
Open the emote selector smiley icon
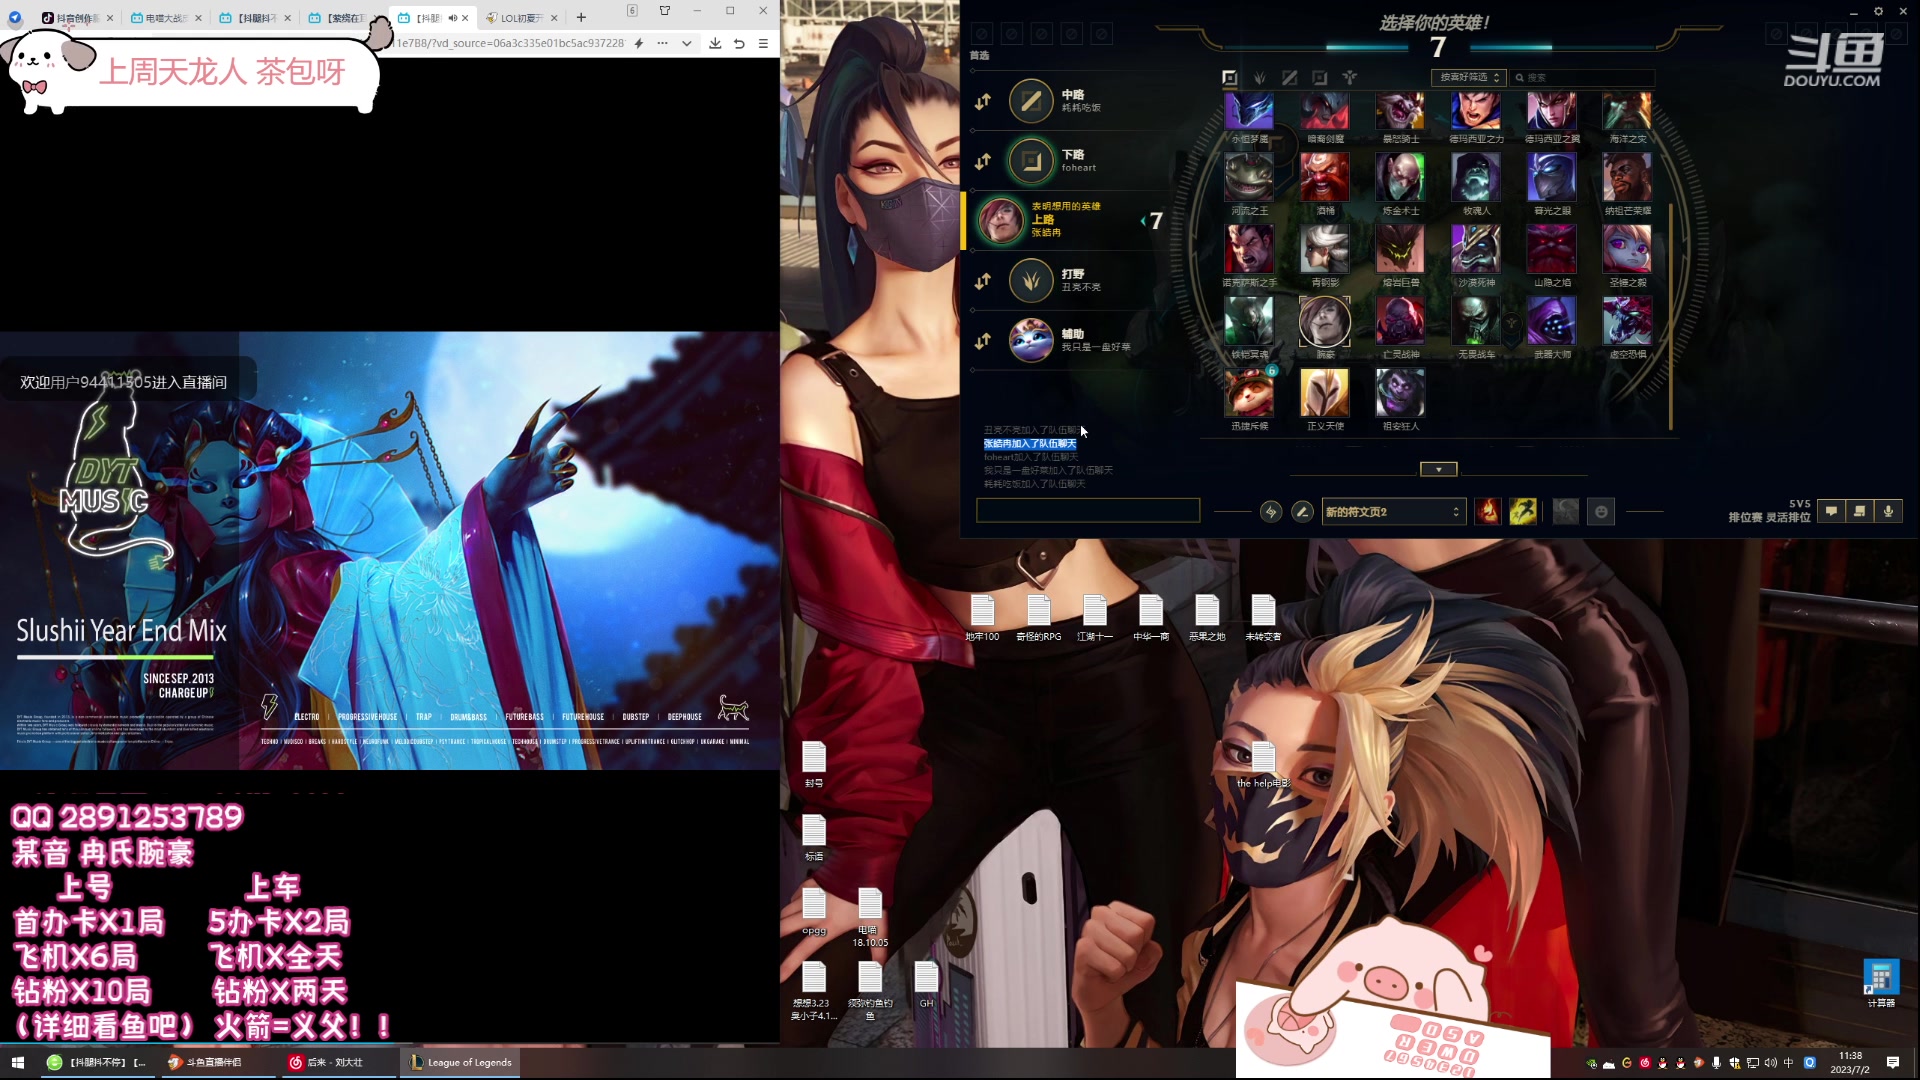[1601, 512]
